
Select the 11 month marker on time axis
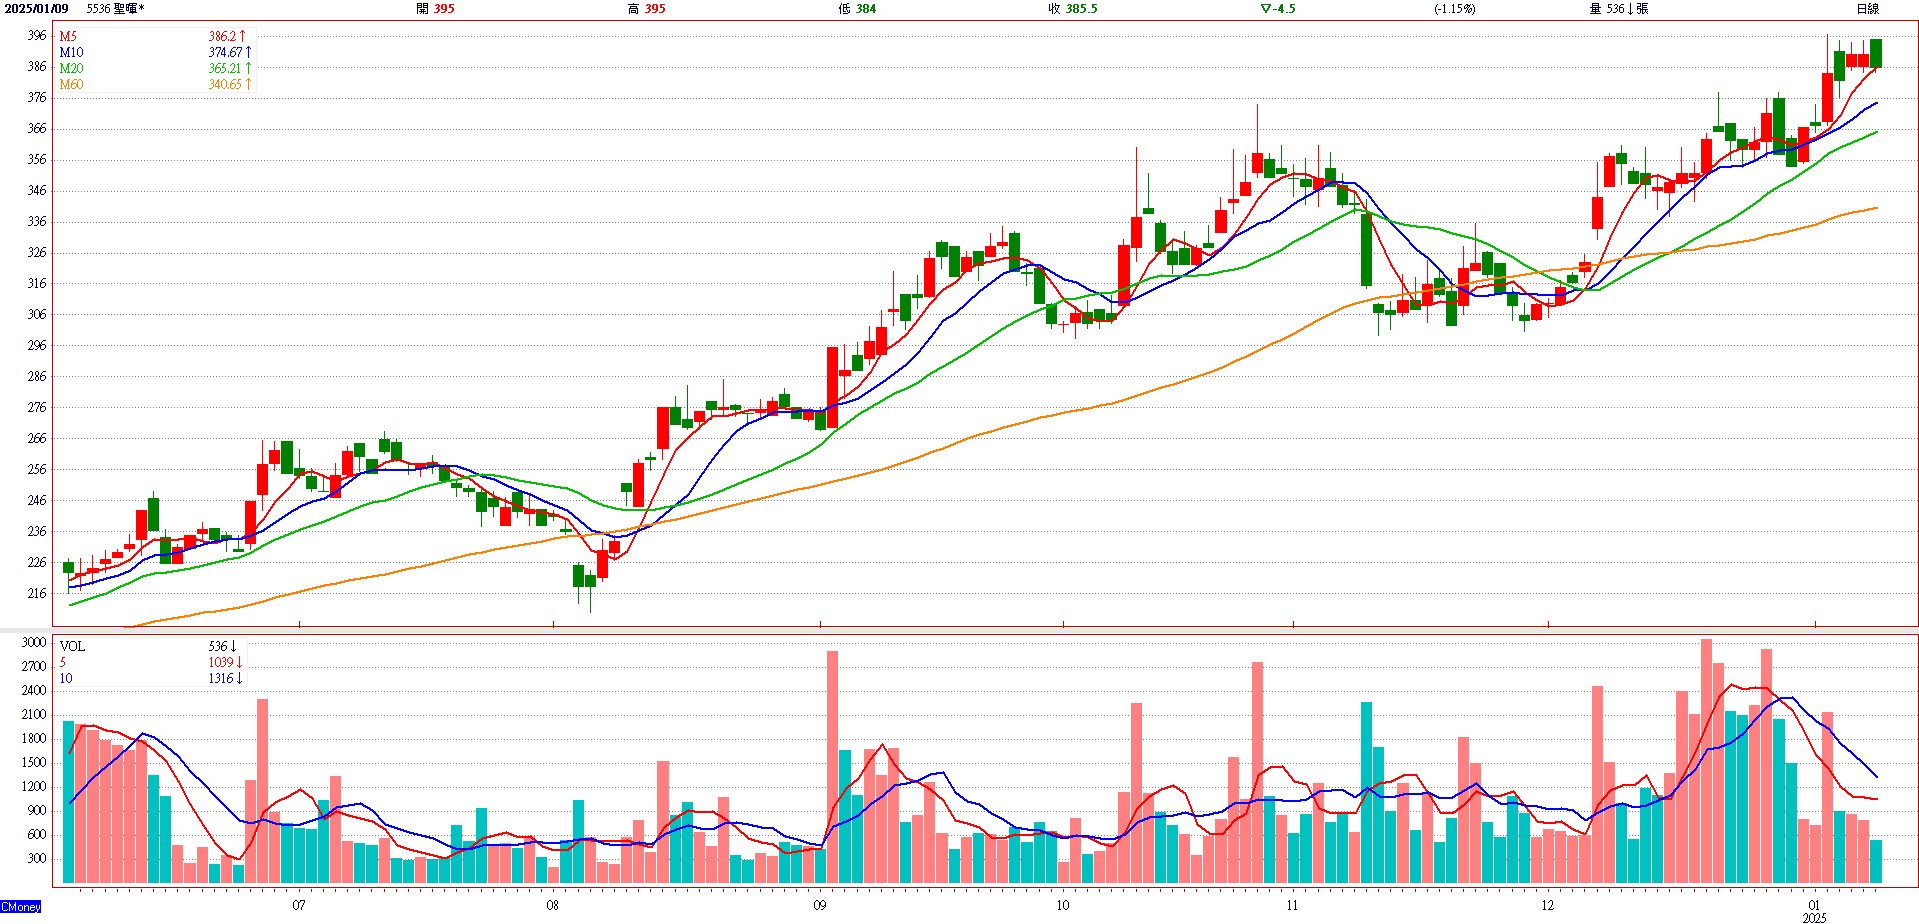pos(1292,905)
